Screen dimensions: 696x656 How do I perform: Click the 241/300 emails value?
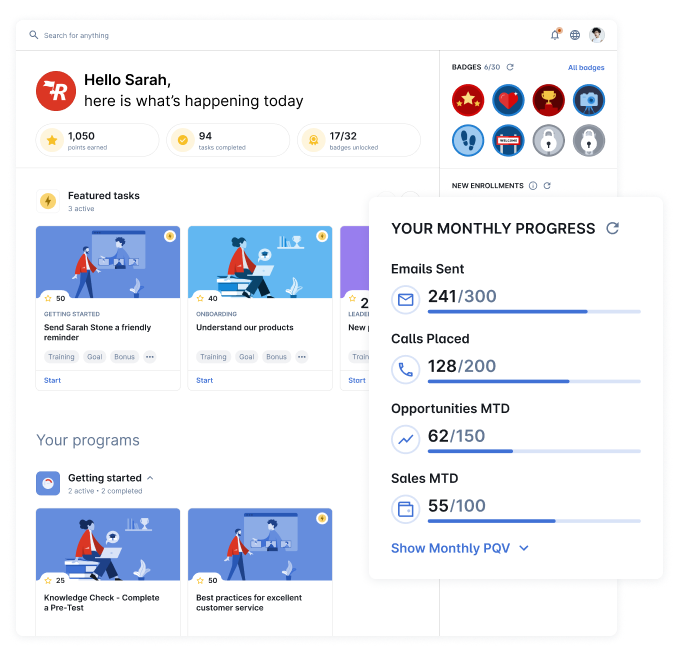[462, 296]
